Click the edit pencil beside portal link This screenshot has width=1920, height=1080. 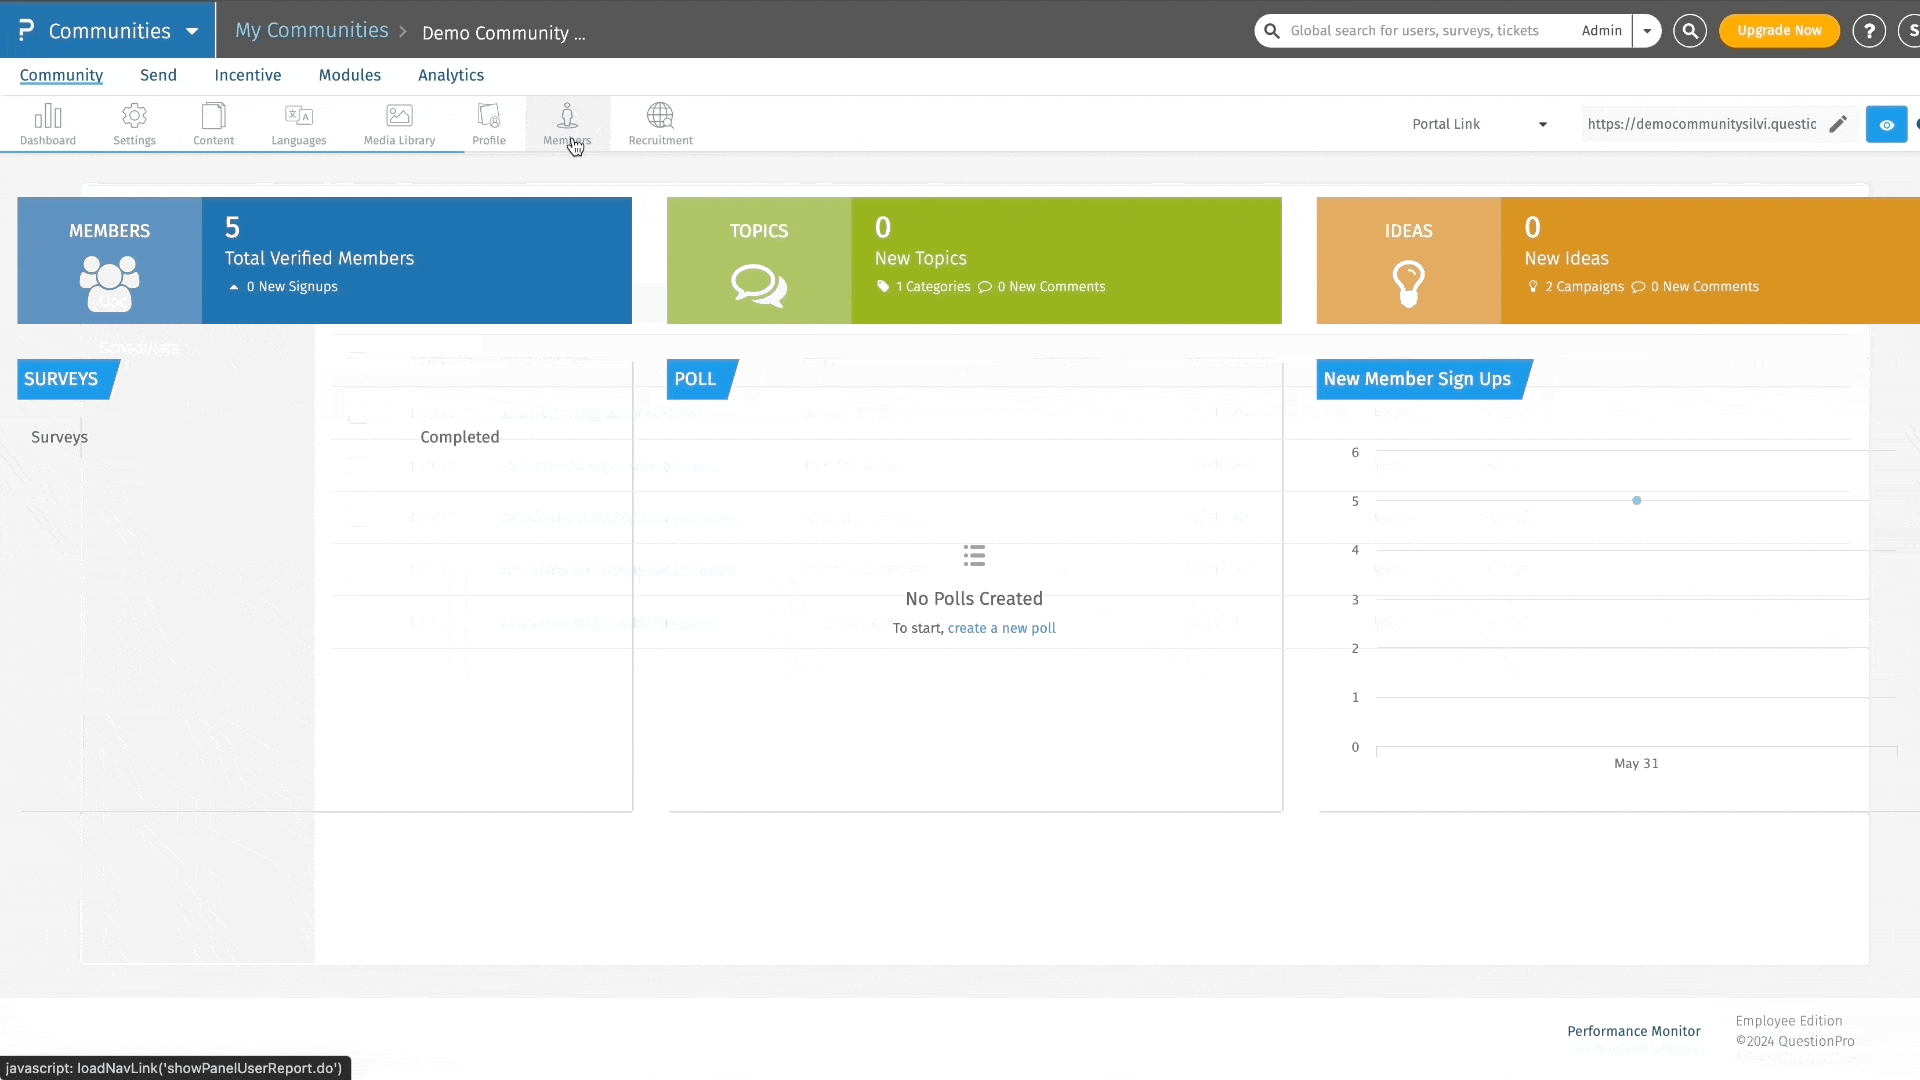pos(1840,124)
